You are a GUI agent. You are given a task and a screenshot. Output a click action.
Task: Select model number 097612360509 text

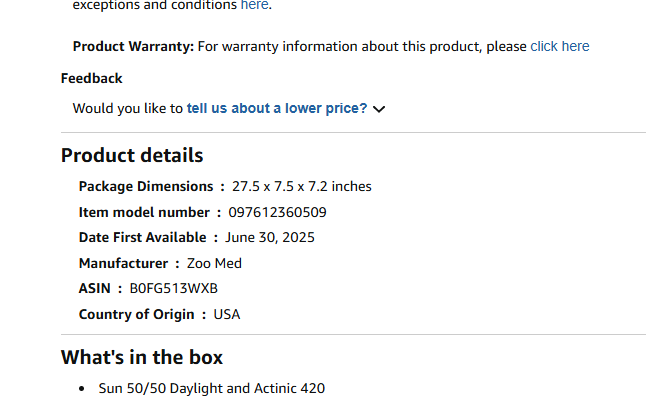[x=277, y=212]
